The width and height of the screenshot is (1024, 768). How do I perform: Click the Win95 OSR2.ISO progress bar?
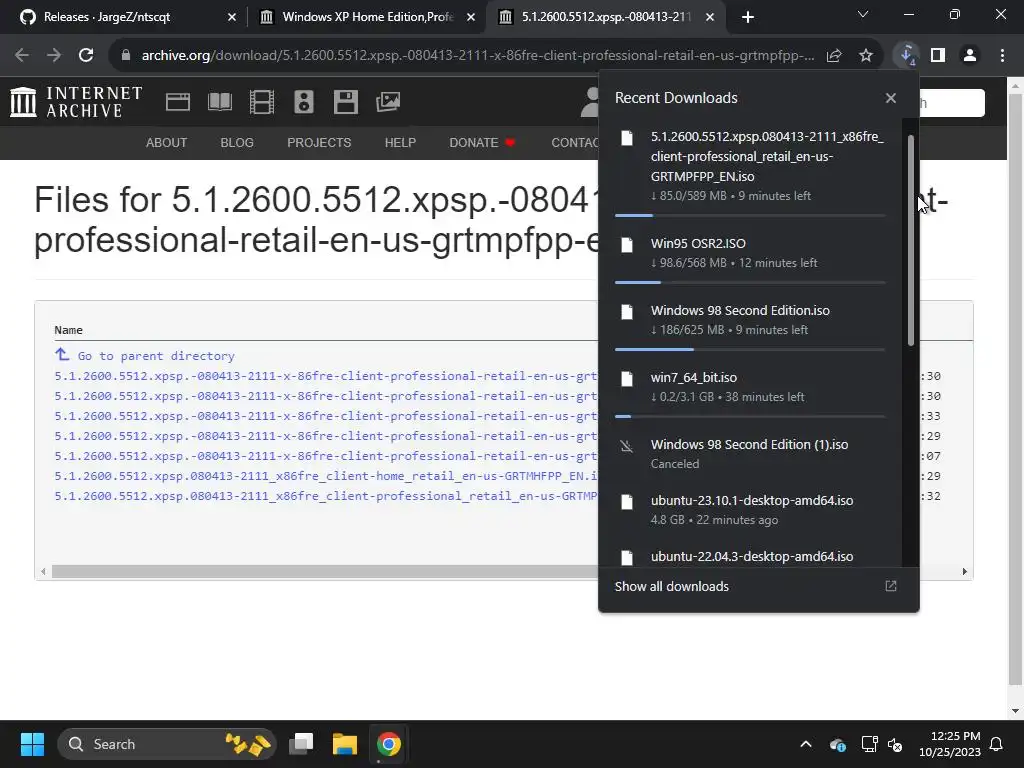[750, 282]
